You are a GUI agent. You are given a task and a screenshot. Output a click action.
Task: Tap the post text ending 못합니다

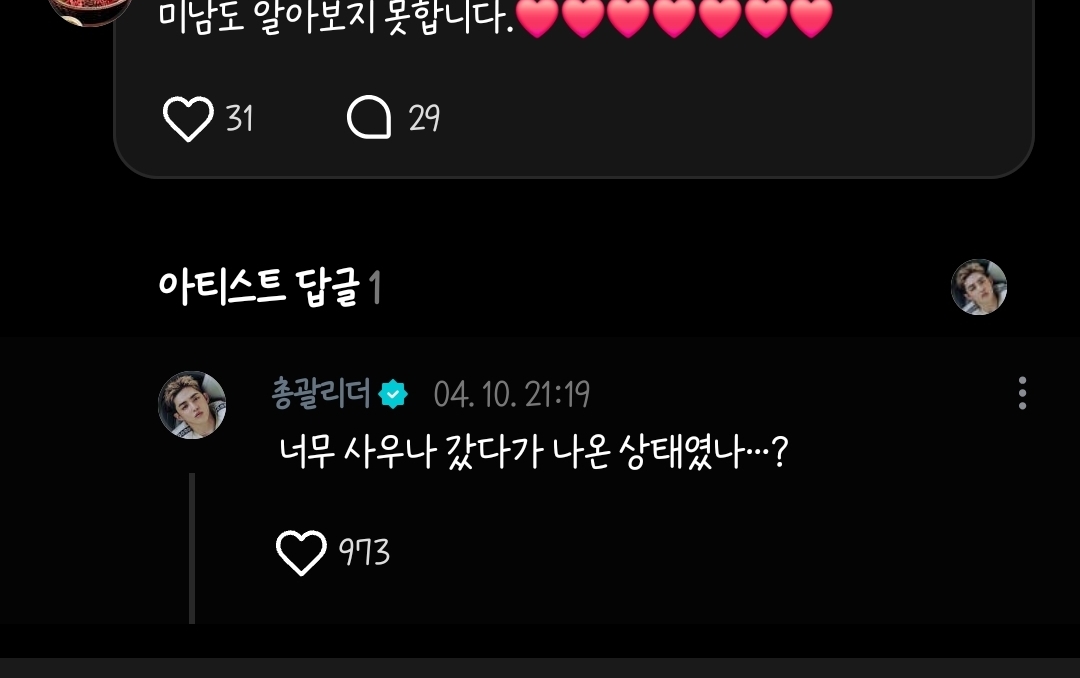tap(337, 17)
